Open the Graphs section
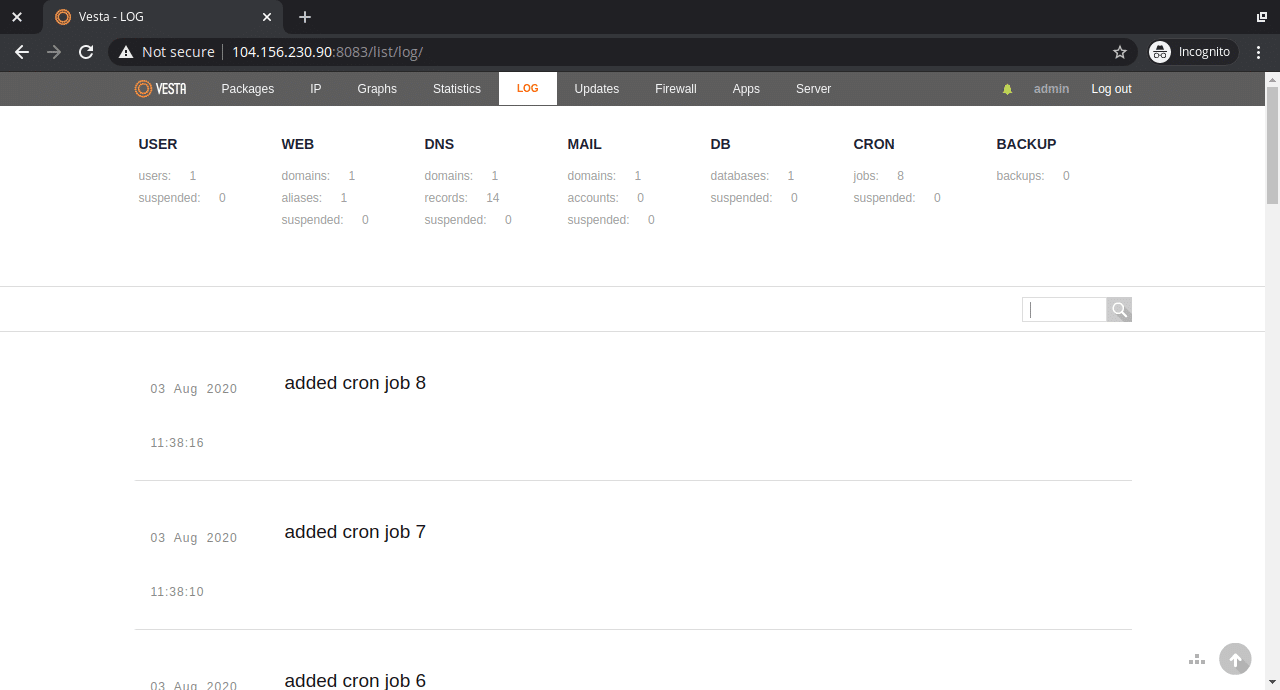1280x690 pixels. pyautogui.click(x=377, y=88)
